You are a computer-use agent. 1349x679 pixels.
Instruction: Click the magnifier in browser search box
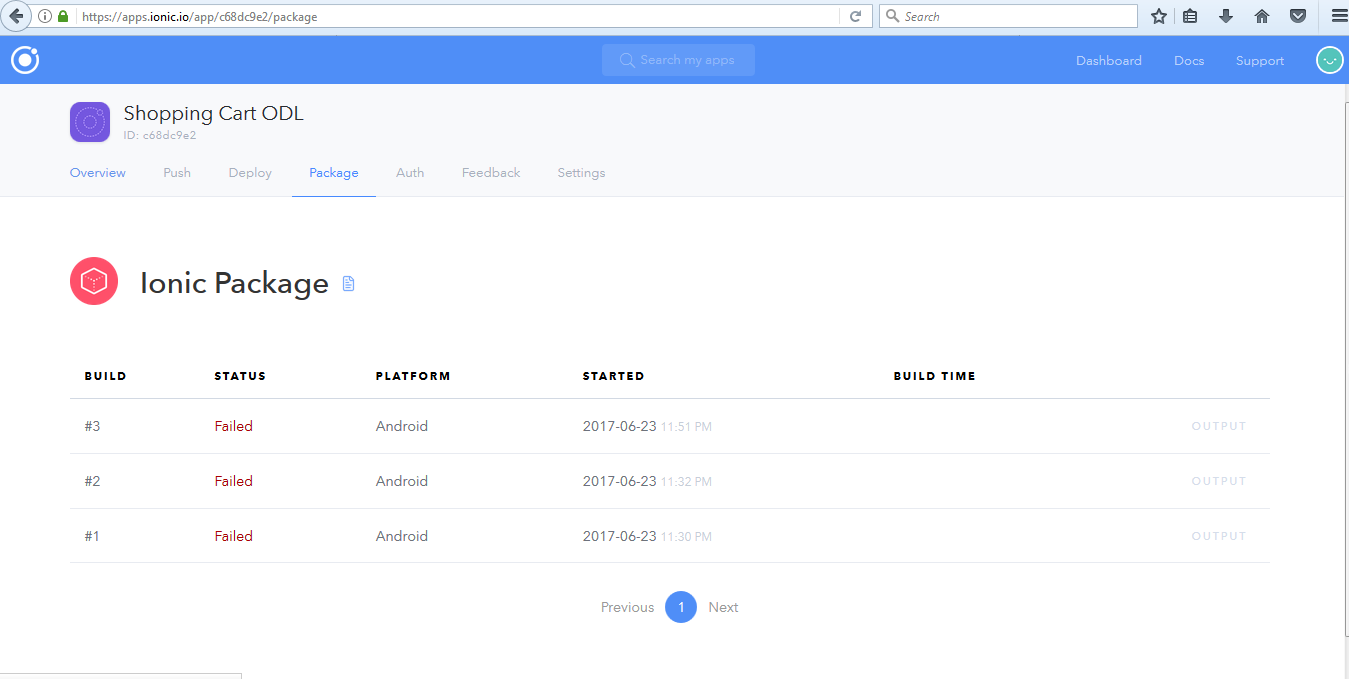coord(892,16)
